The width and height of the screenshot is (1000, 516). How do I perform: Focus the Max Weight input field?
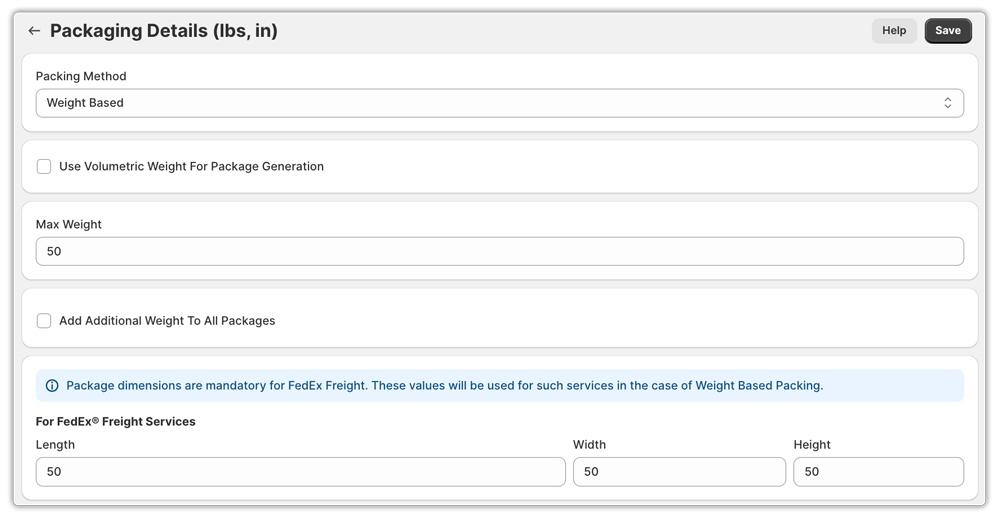(x=499, y=251)
